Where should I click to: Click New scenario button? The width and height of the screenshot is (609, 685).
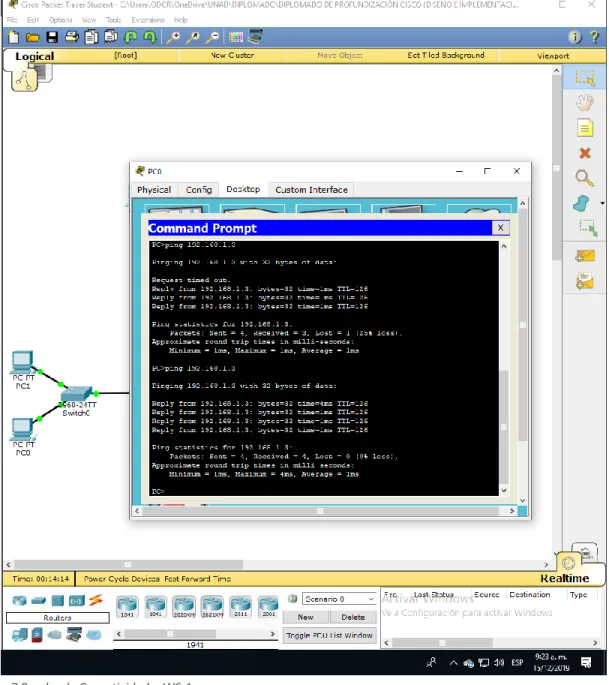point(305,617)
